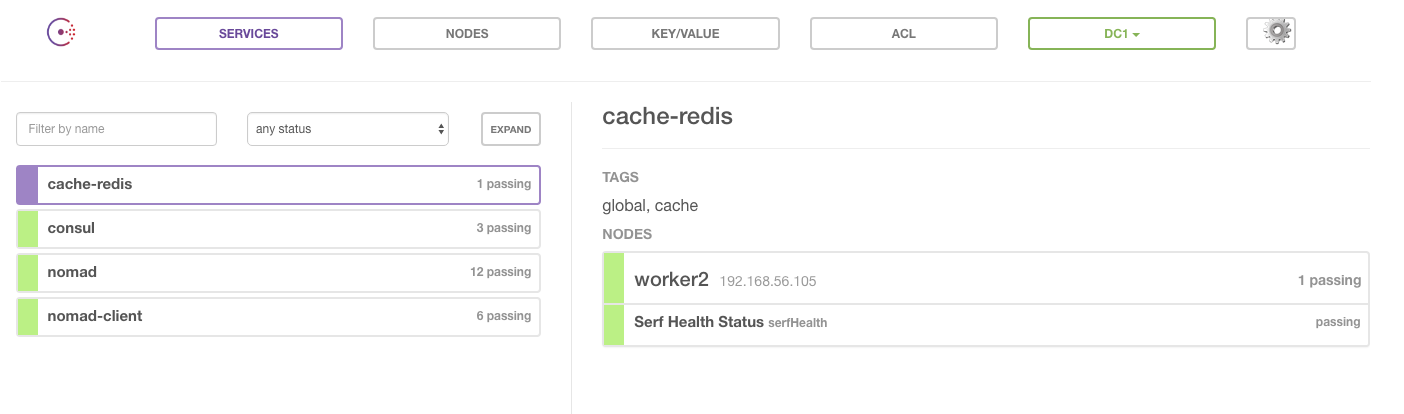Click the global, cache tags text
The height and width of the screenshot is (414, 1404).
click(650, 206)
